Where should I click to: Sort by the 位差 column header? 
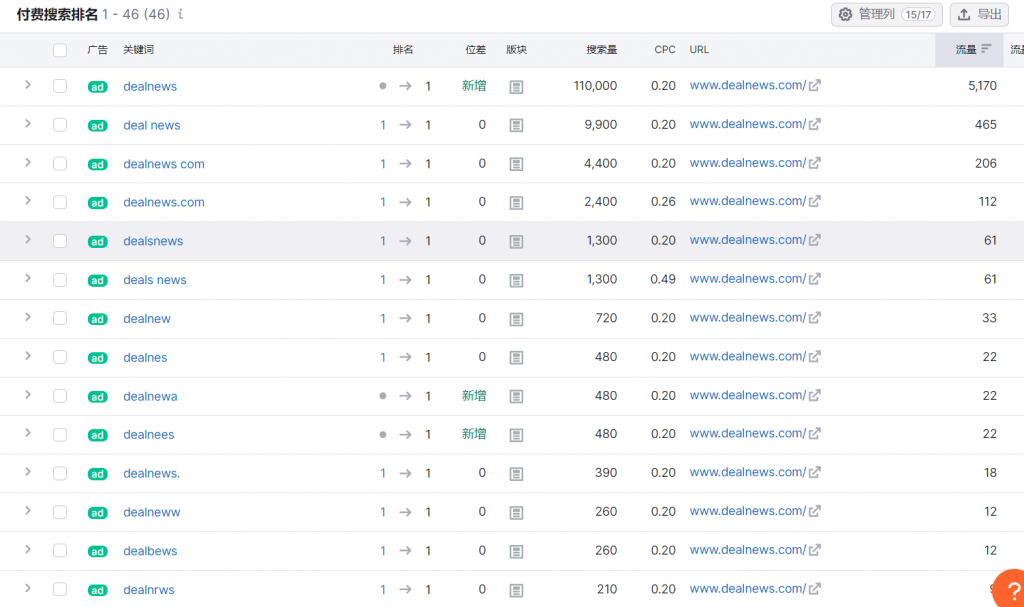pos(475,50)
